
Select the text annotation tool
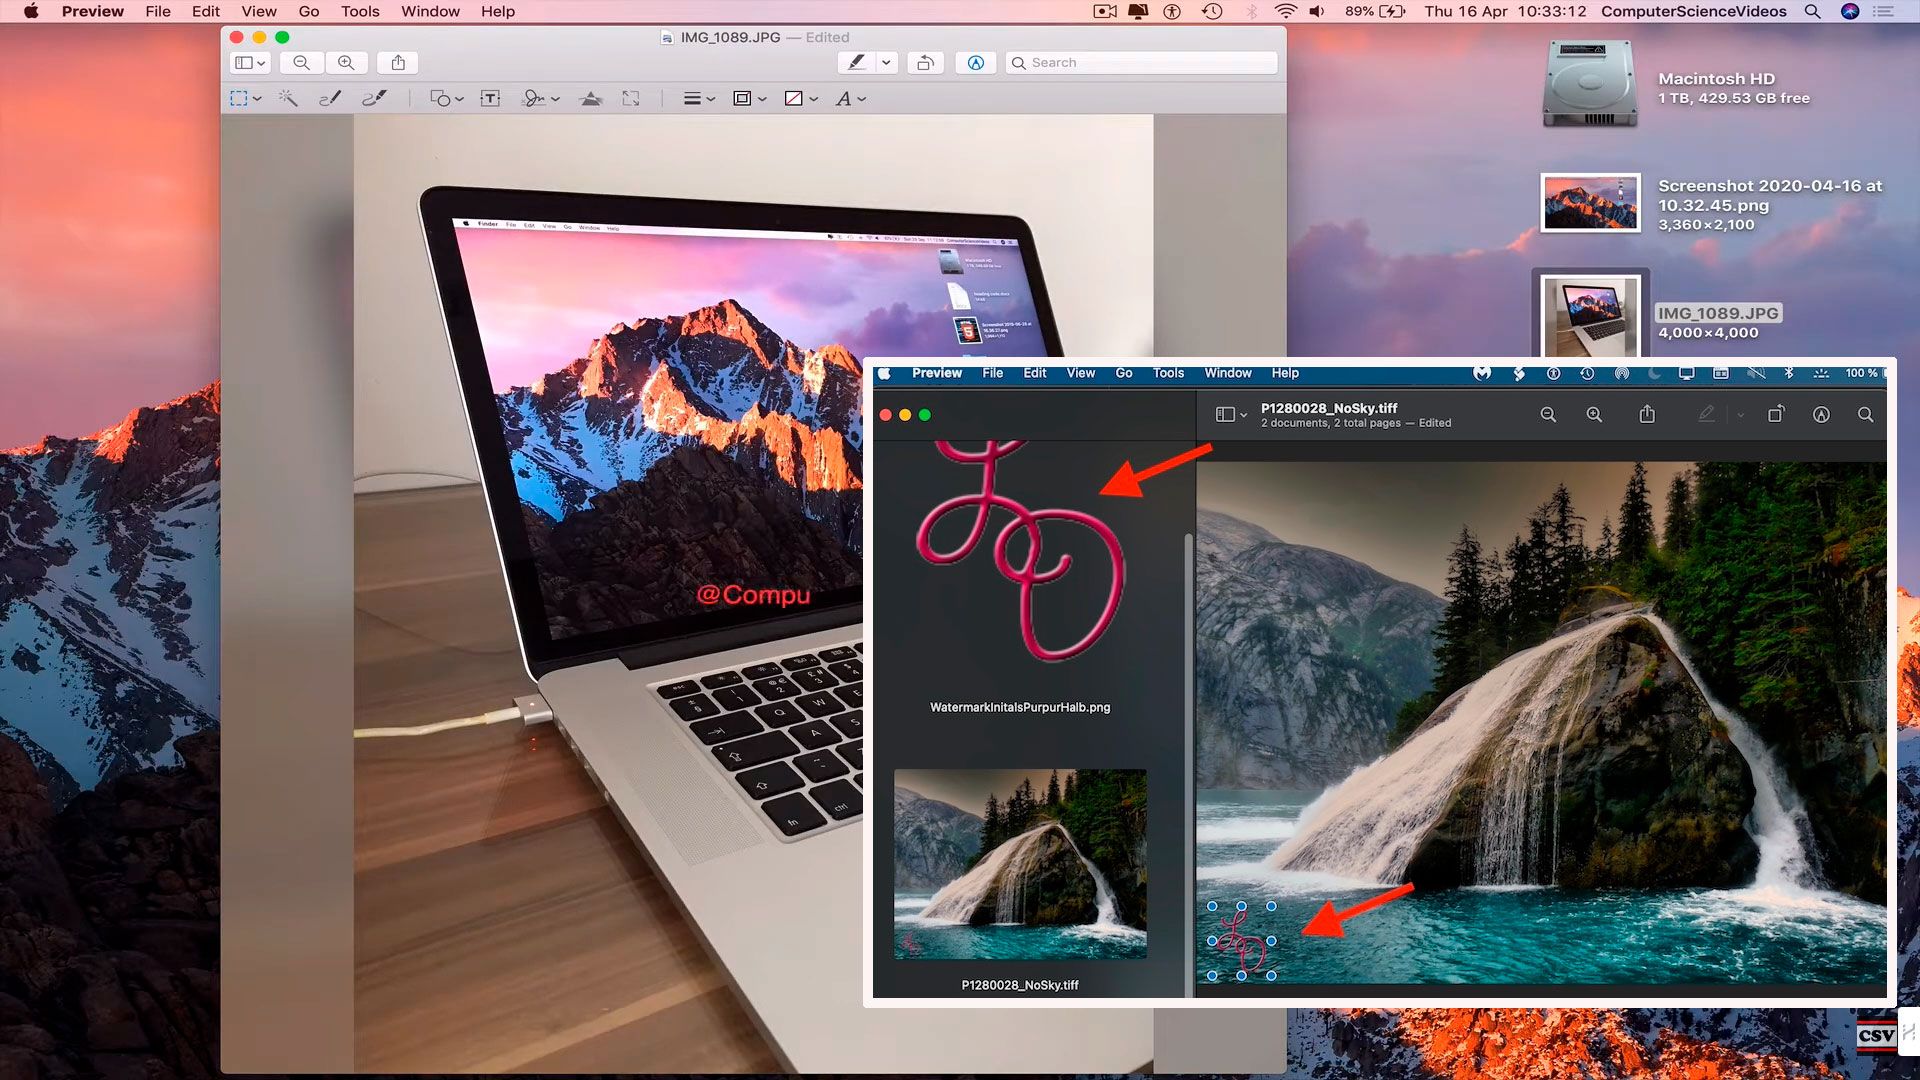(x=489, y=98)
